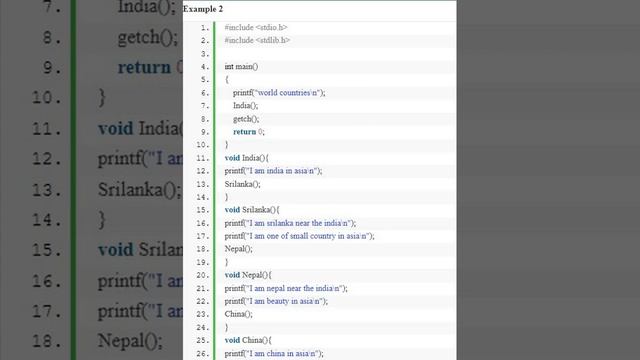Click "void Srilanka(){" in the center code panel
Screen dimensions: 640x360
tap(252, 210)
